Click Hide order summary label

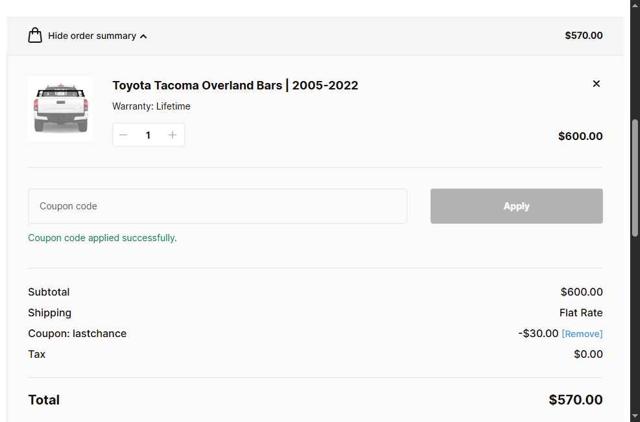pos(92,36)
